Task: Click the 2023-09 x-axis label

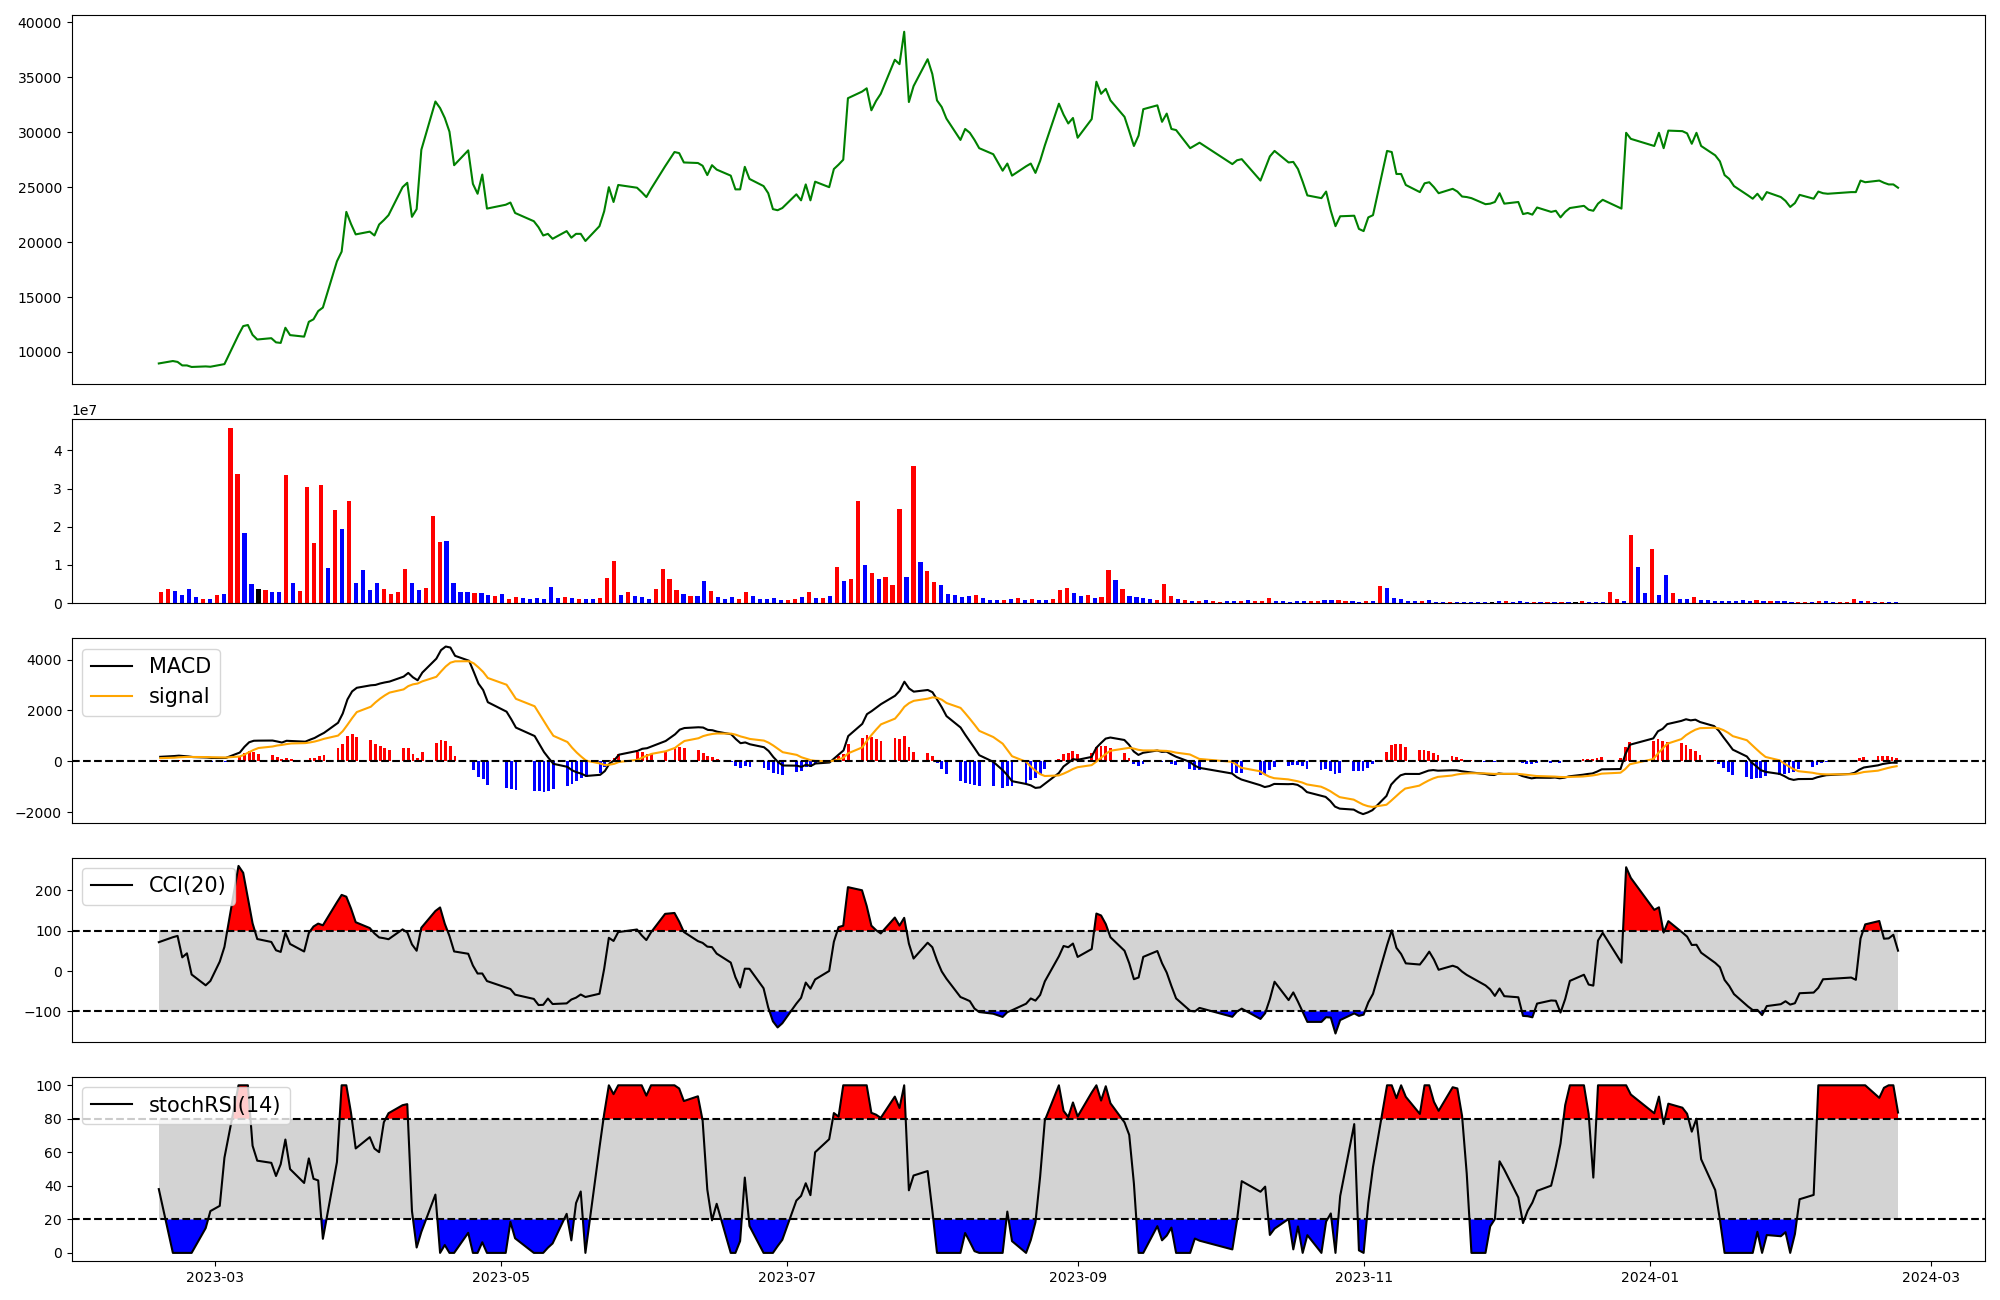Action: pos(1079,1277)
